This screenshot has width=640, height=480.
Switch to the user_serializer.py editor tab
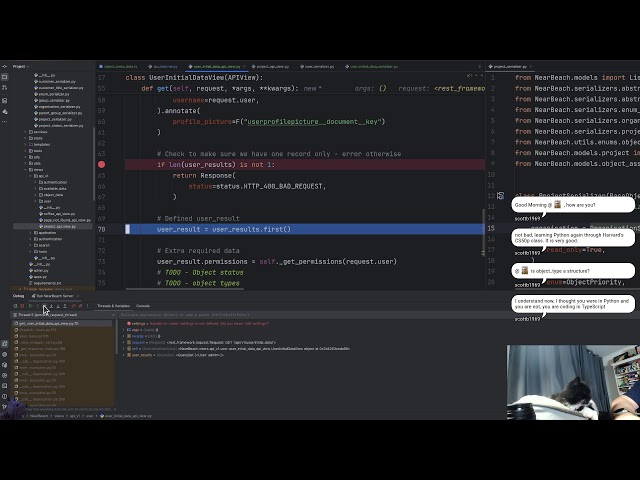(317, 66)
